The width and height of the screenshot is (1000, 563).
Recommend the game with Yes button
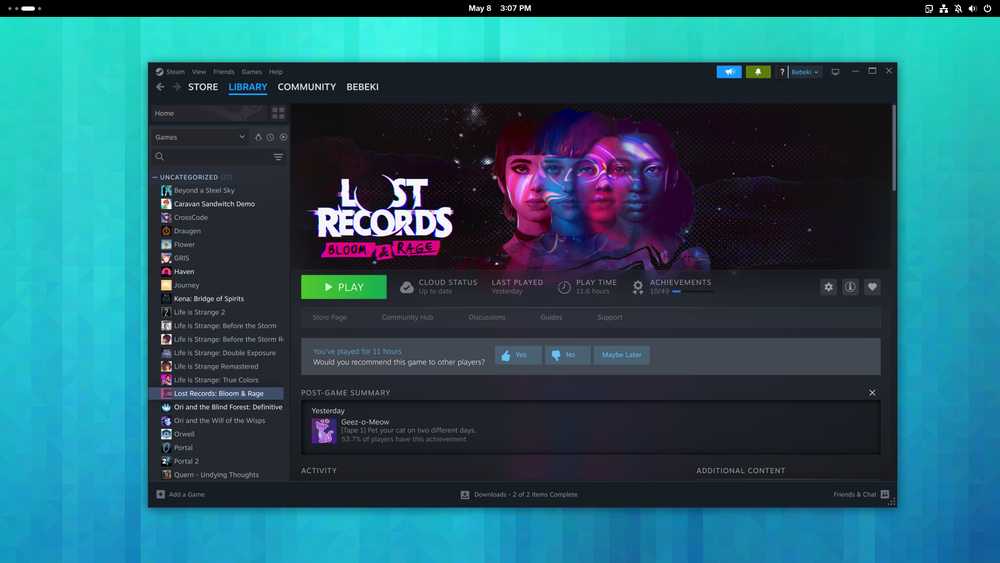tap(518, 355)
